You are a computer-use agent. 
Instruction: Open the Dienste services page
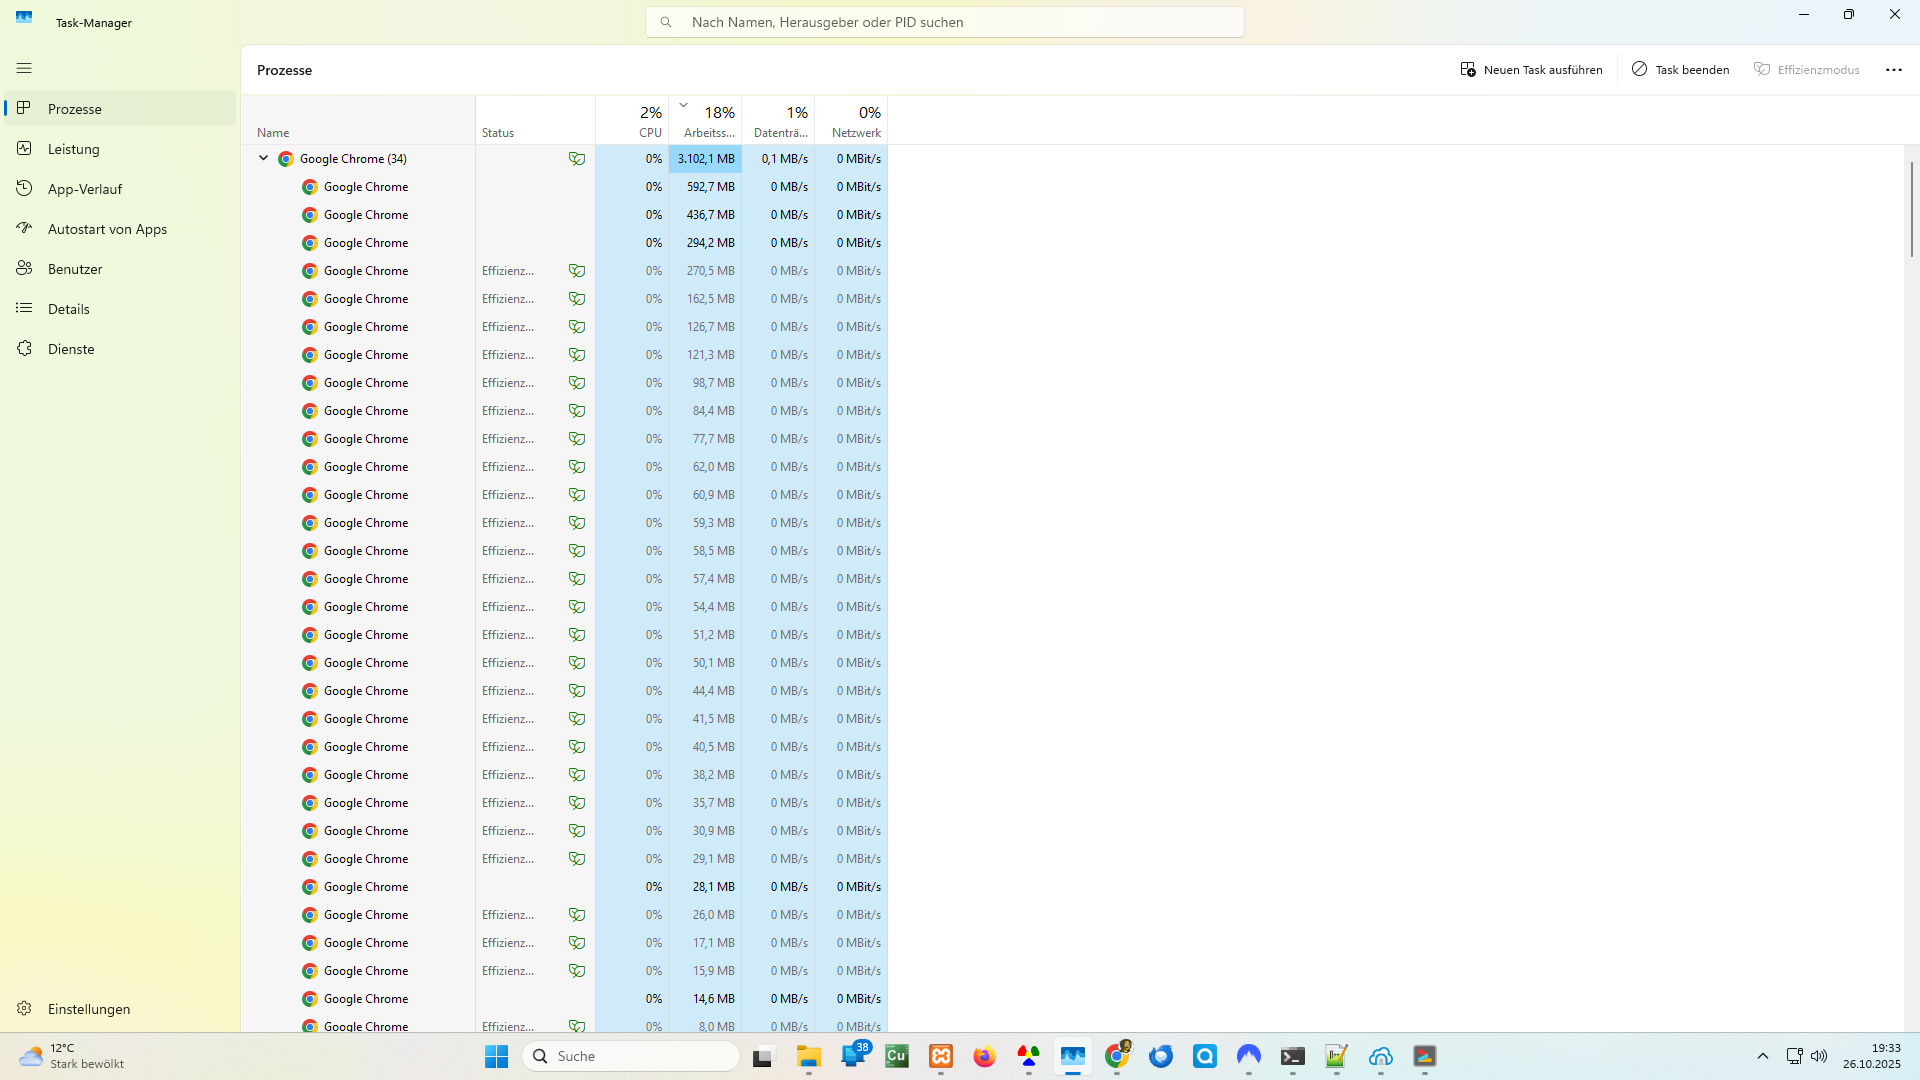pyautogui.click(x=71, y=349)
